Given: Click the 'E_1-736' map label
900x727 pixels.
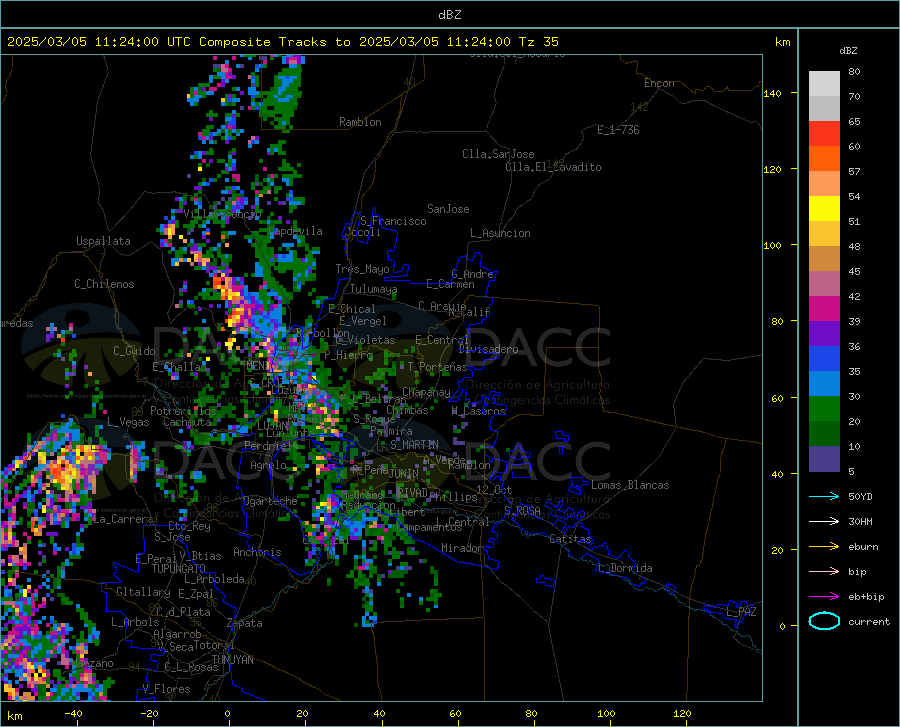Looking at the screenshot, I should pos(618,130).
